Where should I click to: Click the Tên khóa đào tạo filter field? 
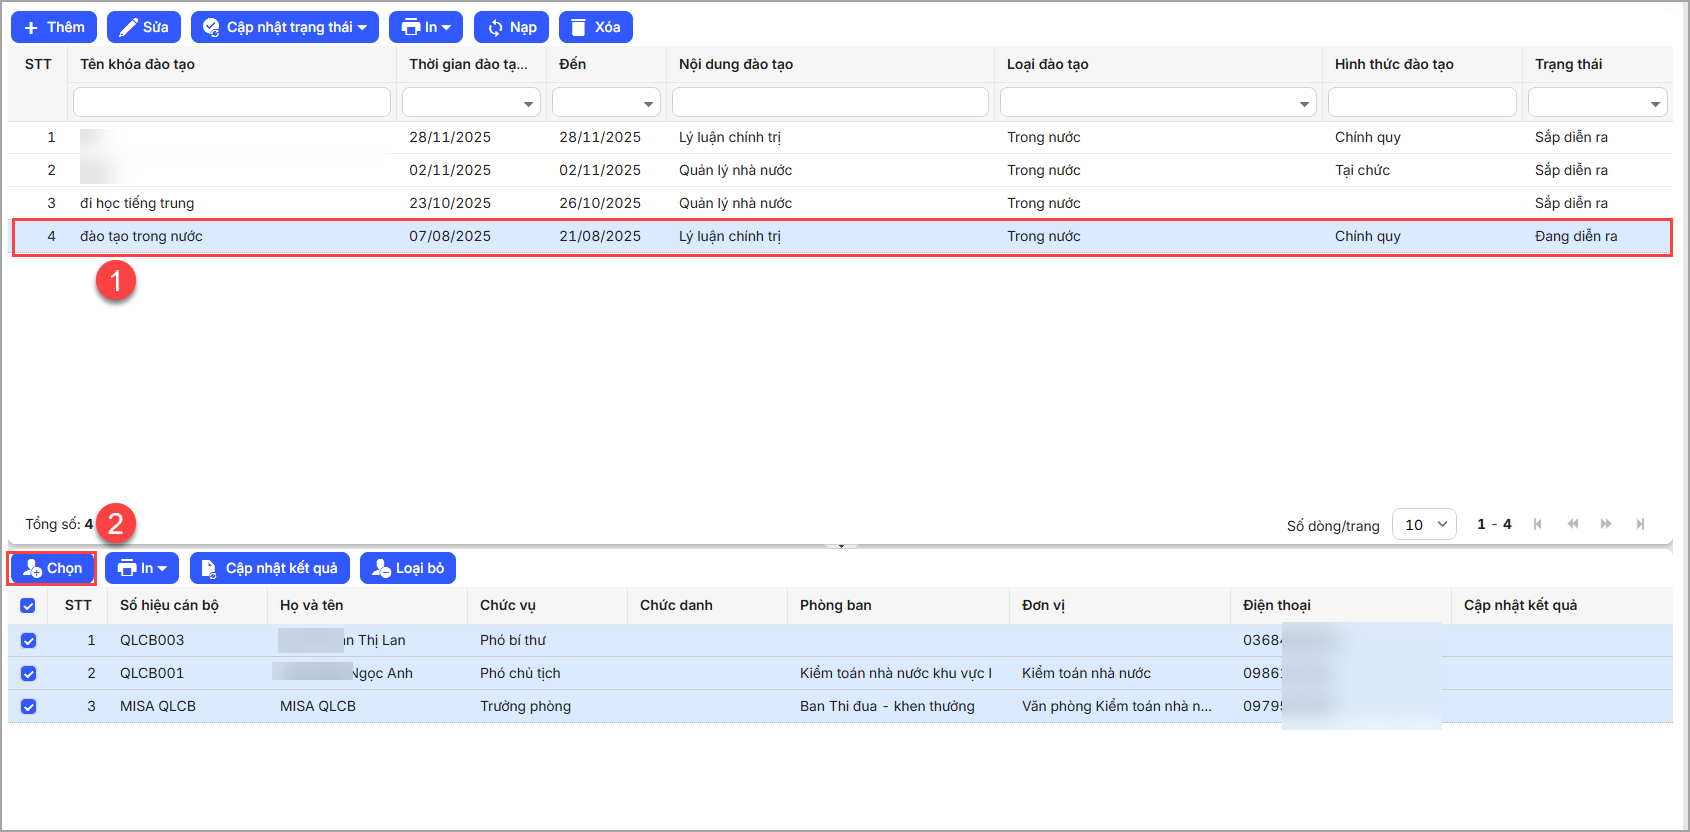click(x=231, y=102)
